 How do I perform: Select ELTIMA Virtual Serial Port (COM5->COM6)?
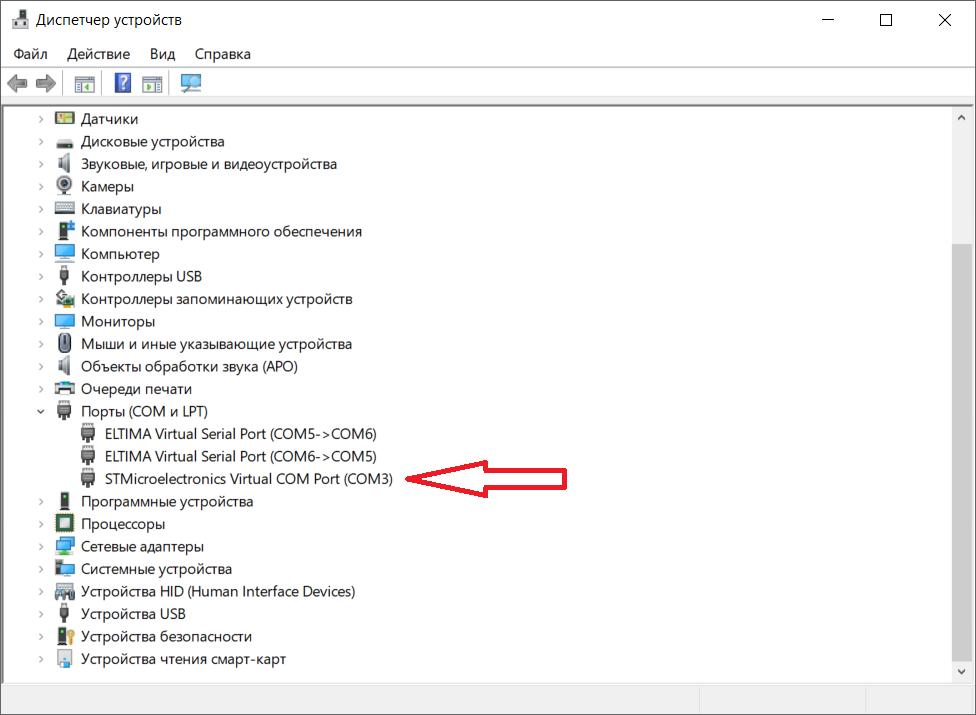240,434
